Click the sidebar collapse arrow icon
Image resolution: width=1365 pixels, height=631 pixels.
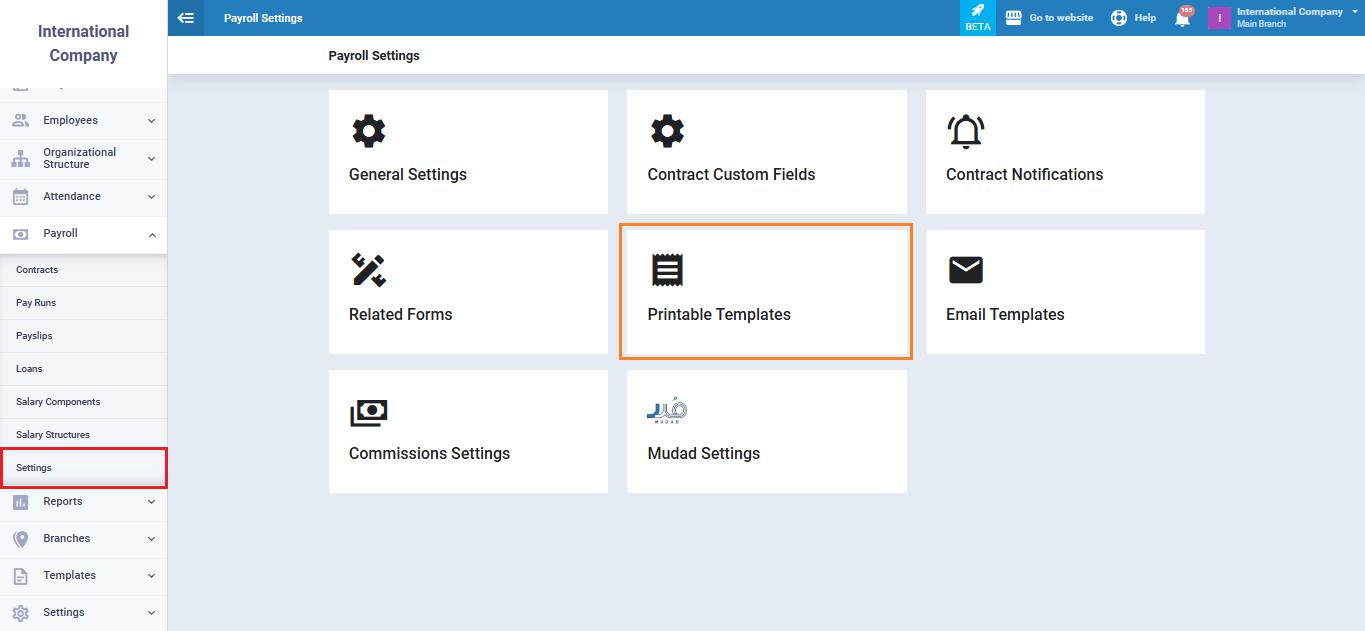185,18
